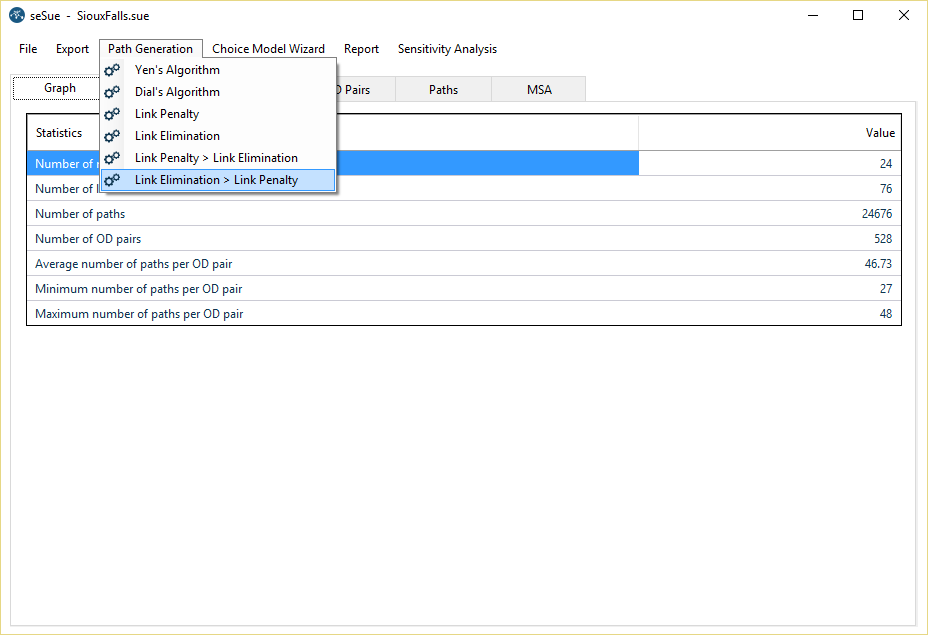Viewport: 928px width, 635px height.
Task: Click the seSue app icon in title bar
Action: tap(16, 16)
